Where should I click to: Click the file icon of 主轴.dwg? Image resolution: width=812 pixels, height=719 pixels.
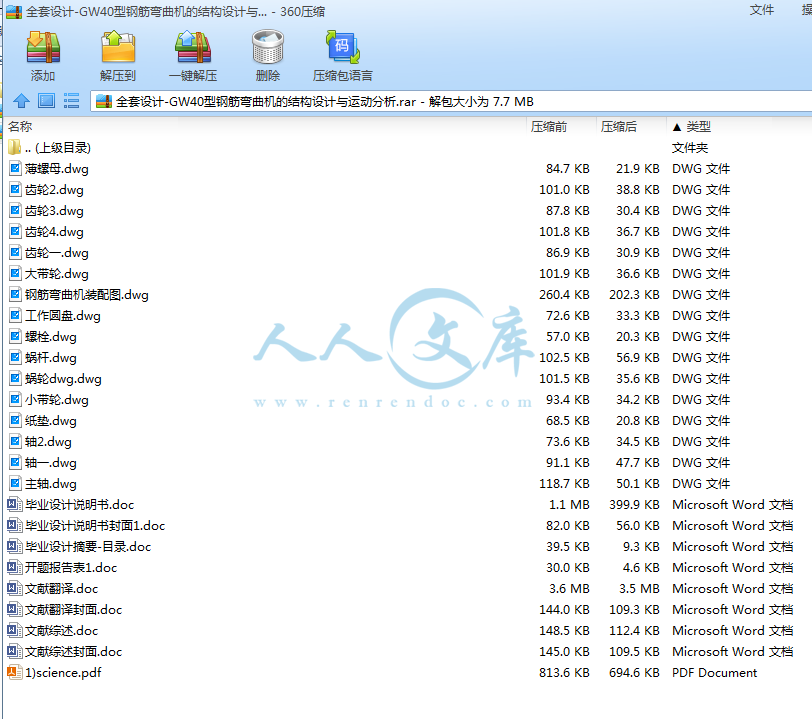pyautogui.click(x=16, y=483)
